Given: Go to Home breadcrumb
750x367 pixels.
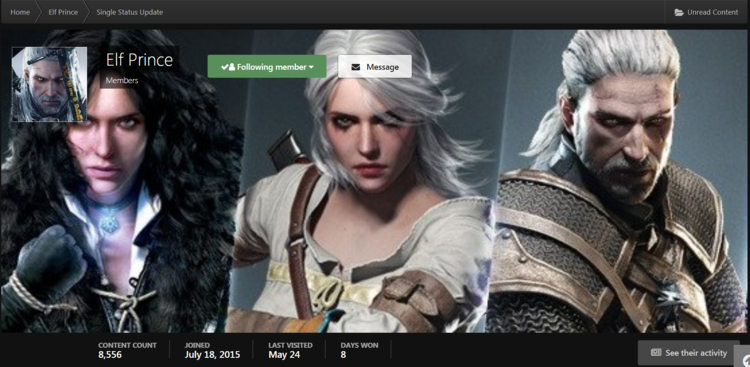Looking at the screenshot, I should [x=20, y=12].
